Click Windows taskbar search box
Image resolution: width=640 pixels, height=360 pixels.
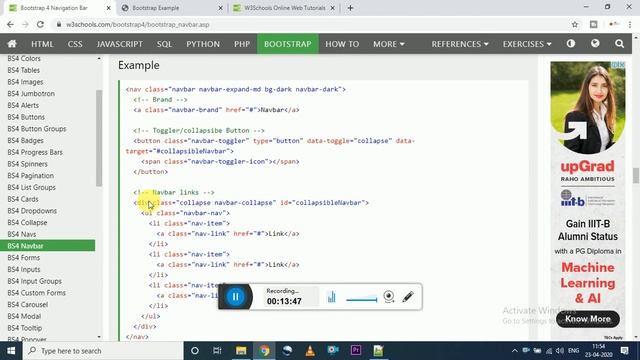[102, 351]
